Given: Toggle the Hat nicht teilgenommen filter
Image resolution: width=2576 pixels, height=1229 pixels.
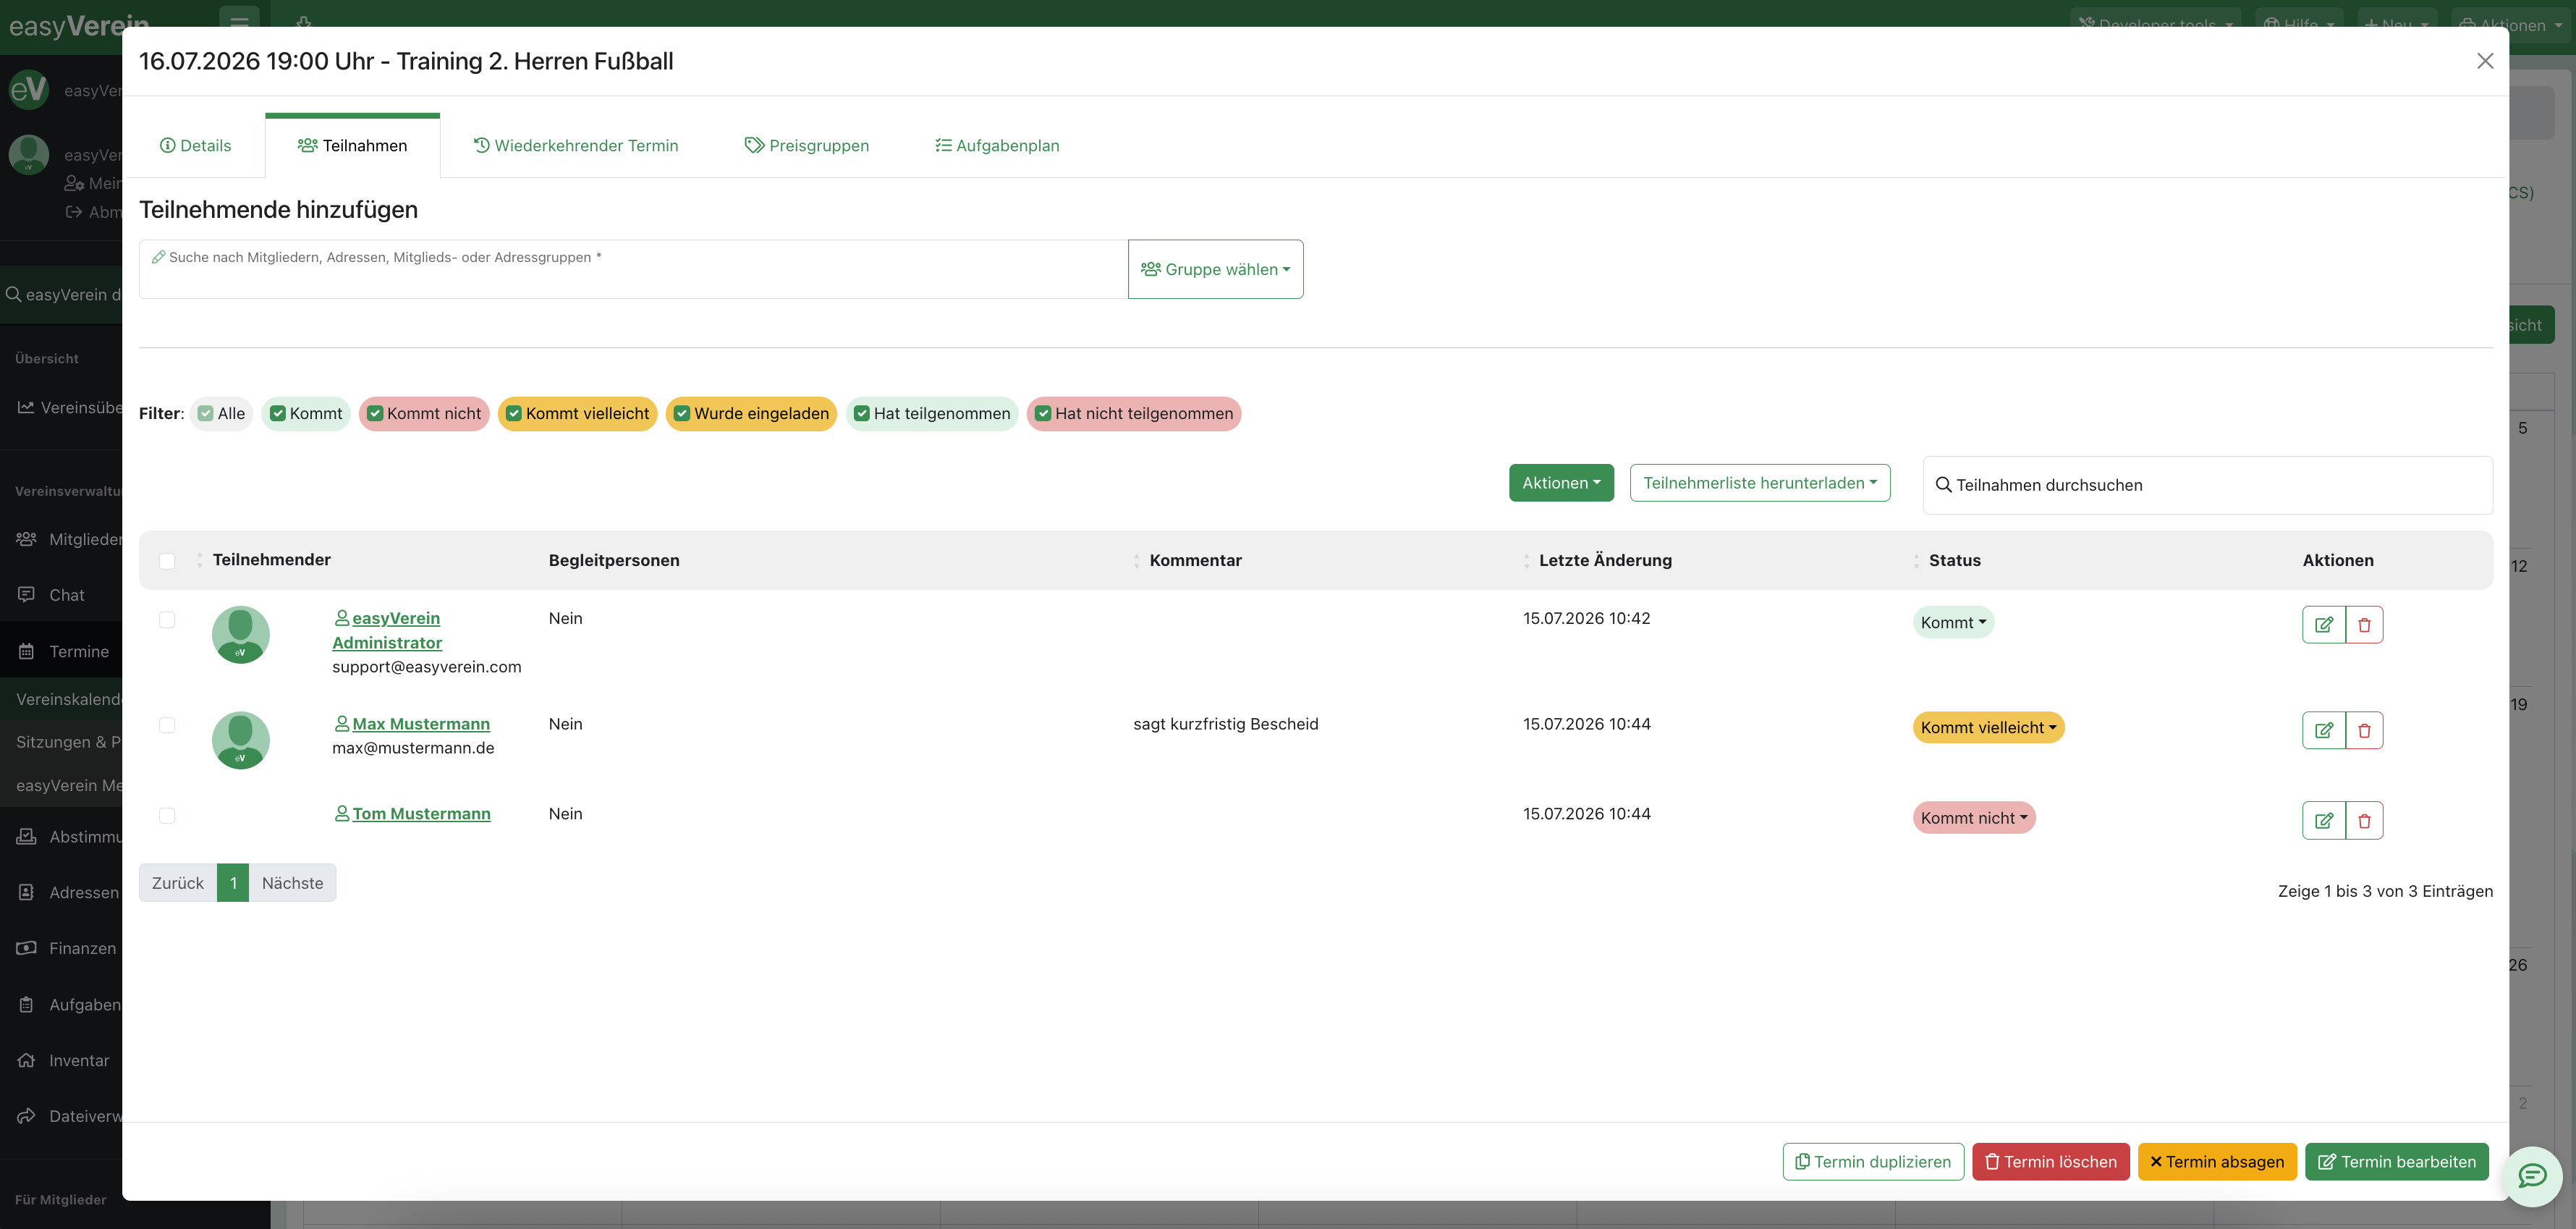Looking at the screenshot, I should (1134, 414).
